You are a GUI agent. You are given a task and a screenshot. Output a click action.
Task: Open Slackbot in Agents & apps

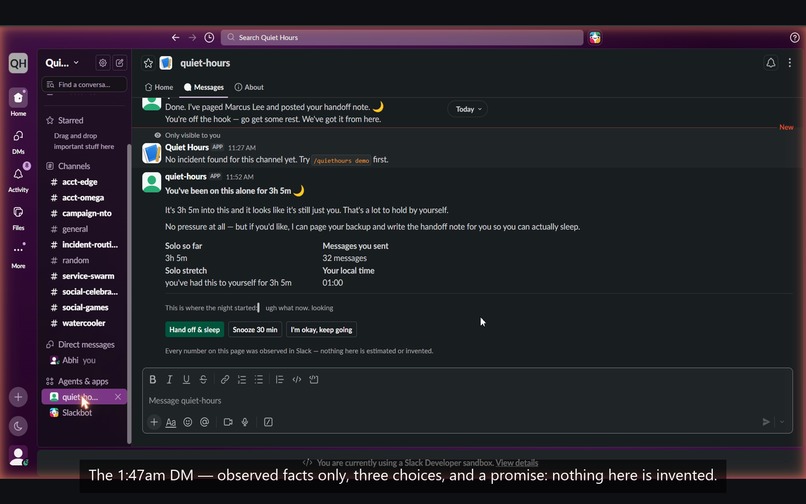tap(84, 412)
